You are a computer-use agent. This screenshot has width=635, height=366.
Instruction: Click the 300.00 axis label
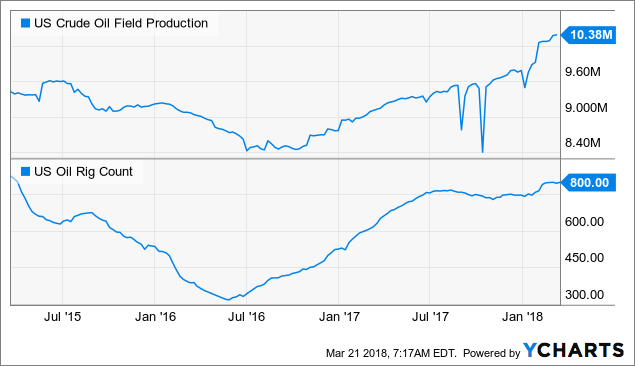[x=584, y=294]
